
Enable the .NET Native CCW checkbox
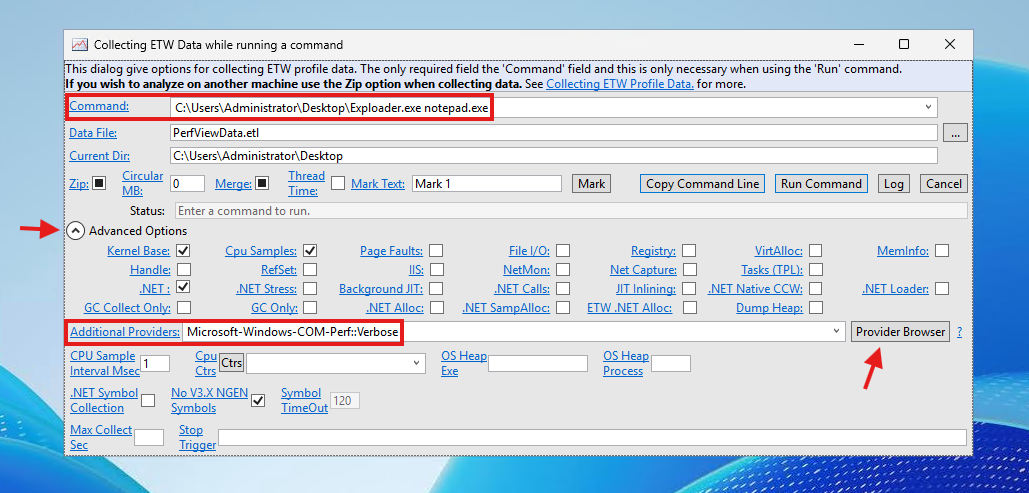pos(816,289)
